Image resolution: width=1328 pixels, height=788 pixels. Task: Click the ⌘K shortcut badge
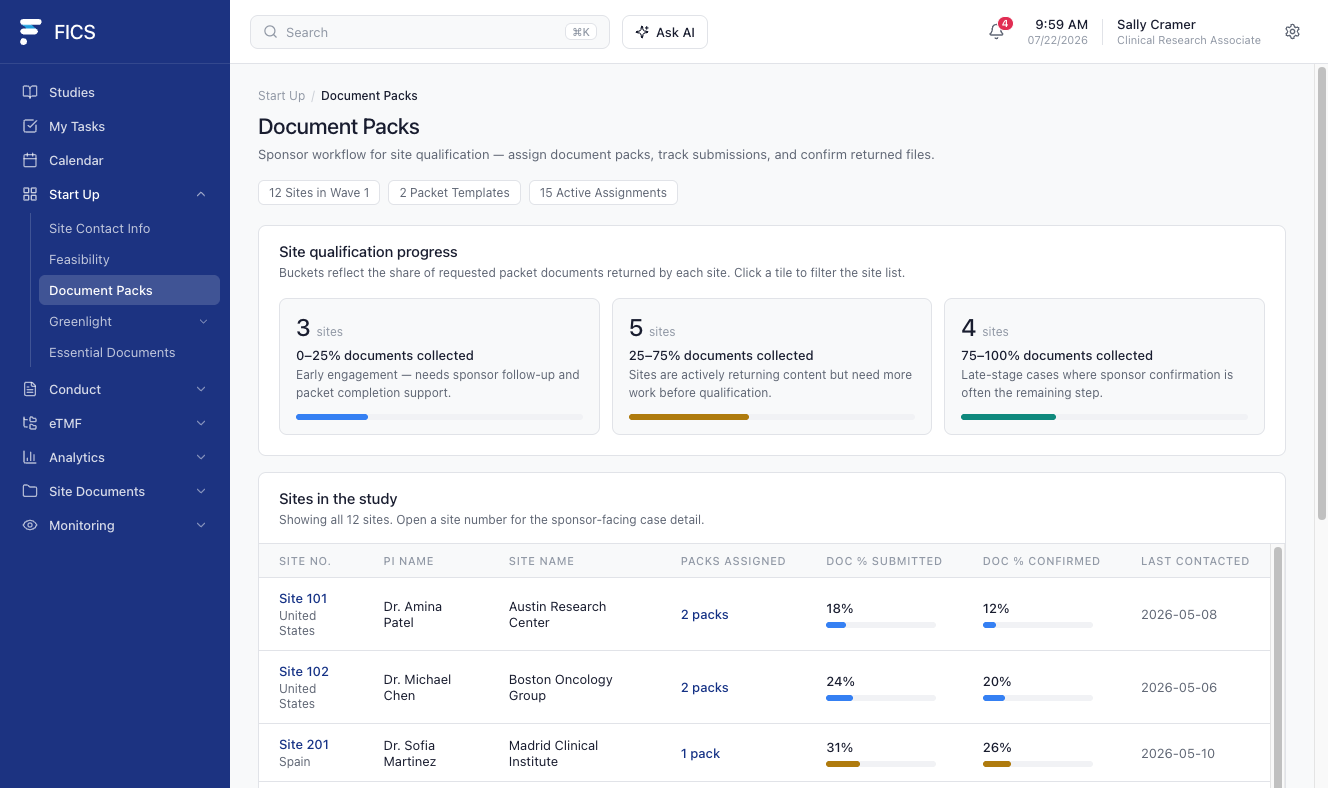click(580, 32)
